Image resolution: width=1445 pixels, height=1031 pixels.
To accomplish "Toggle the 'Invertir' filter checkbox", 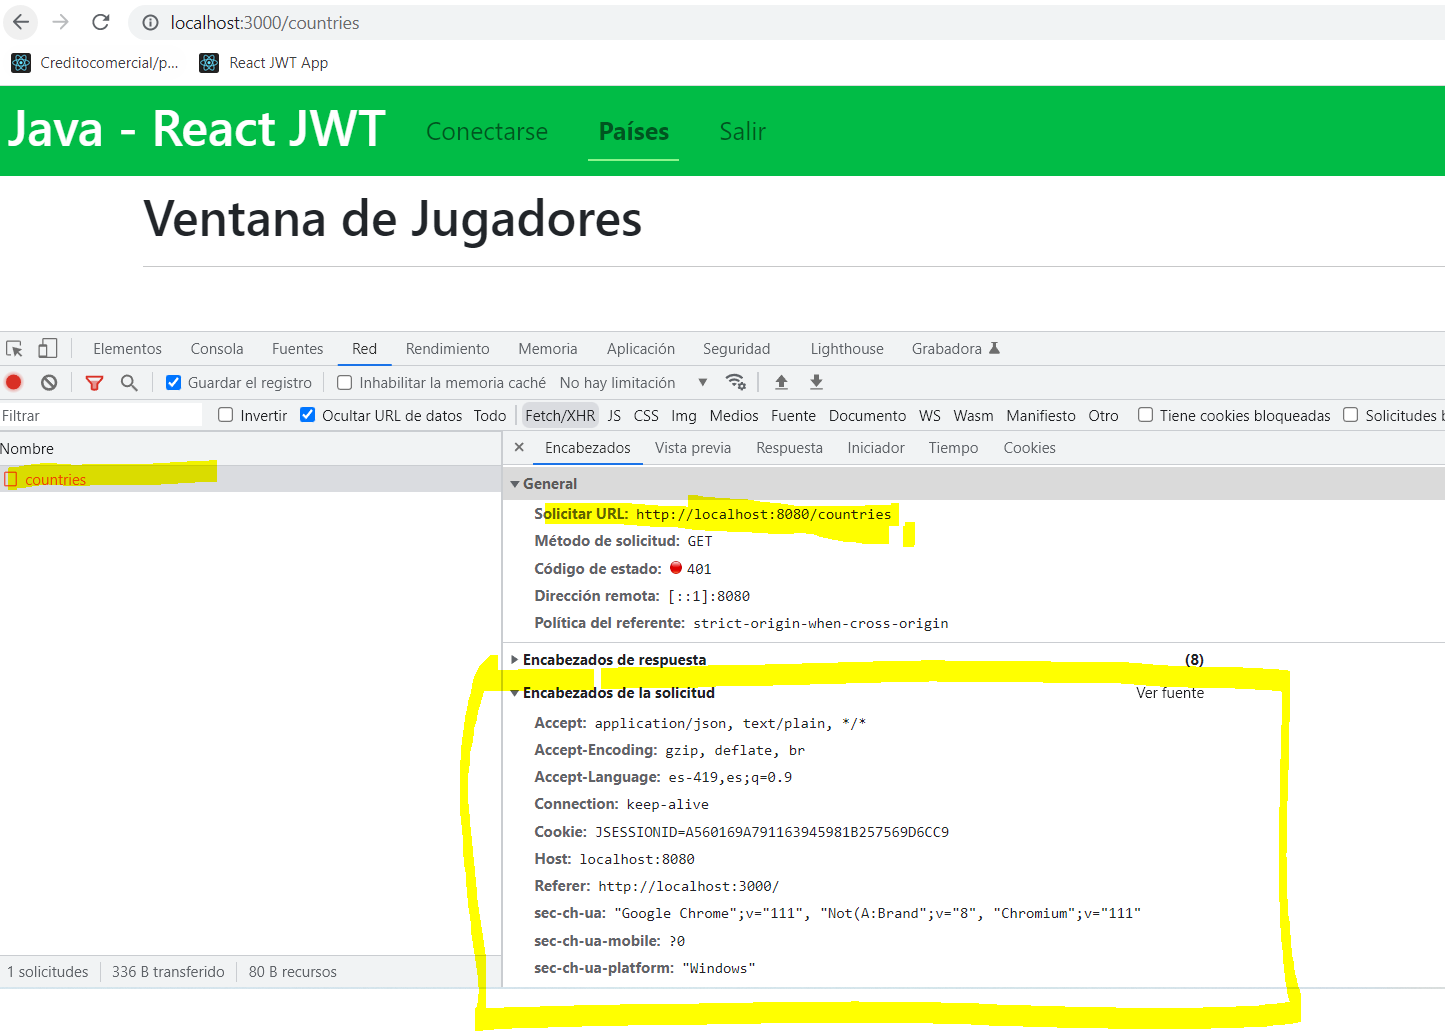I will coord(225,414).
